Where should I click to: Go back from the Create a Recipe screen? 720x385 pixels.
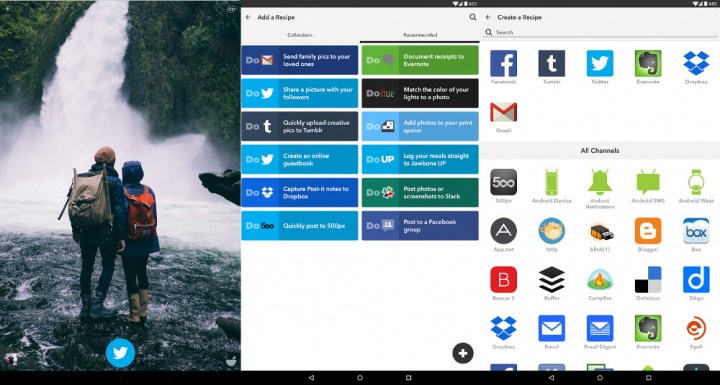click(488, 17)
